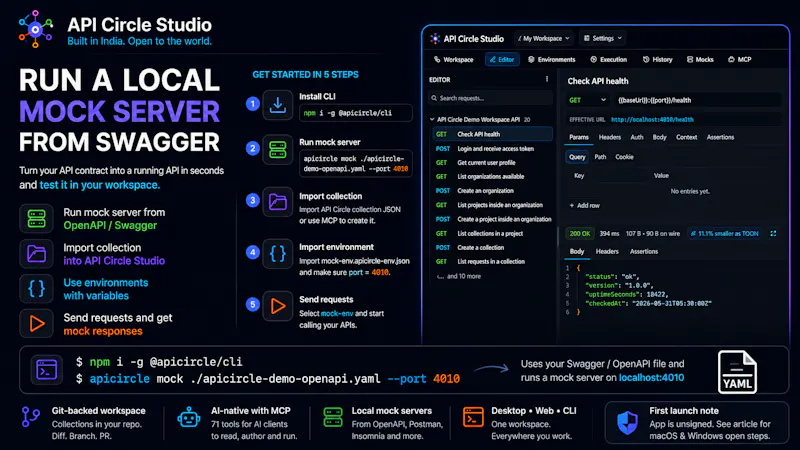Viewport: 800px width, 450px height.
Task: Open the History tab
Action: pyautogui.click(x=657, y=60)
